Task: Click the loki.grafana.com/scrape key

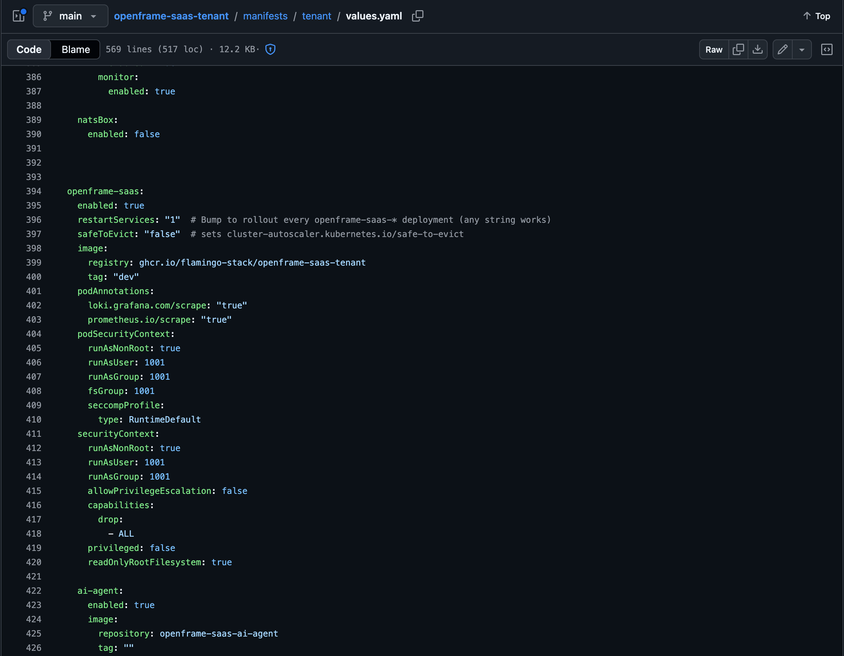Action: click(147, 305)
